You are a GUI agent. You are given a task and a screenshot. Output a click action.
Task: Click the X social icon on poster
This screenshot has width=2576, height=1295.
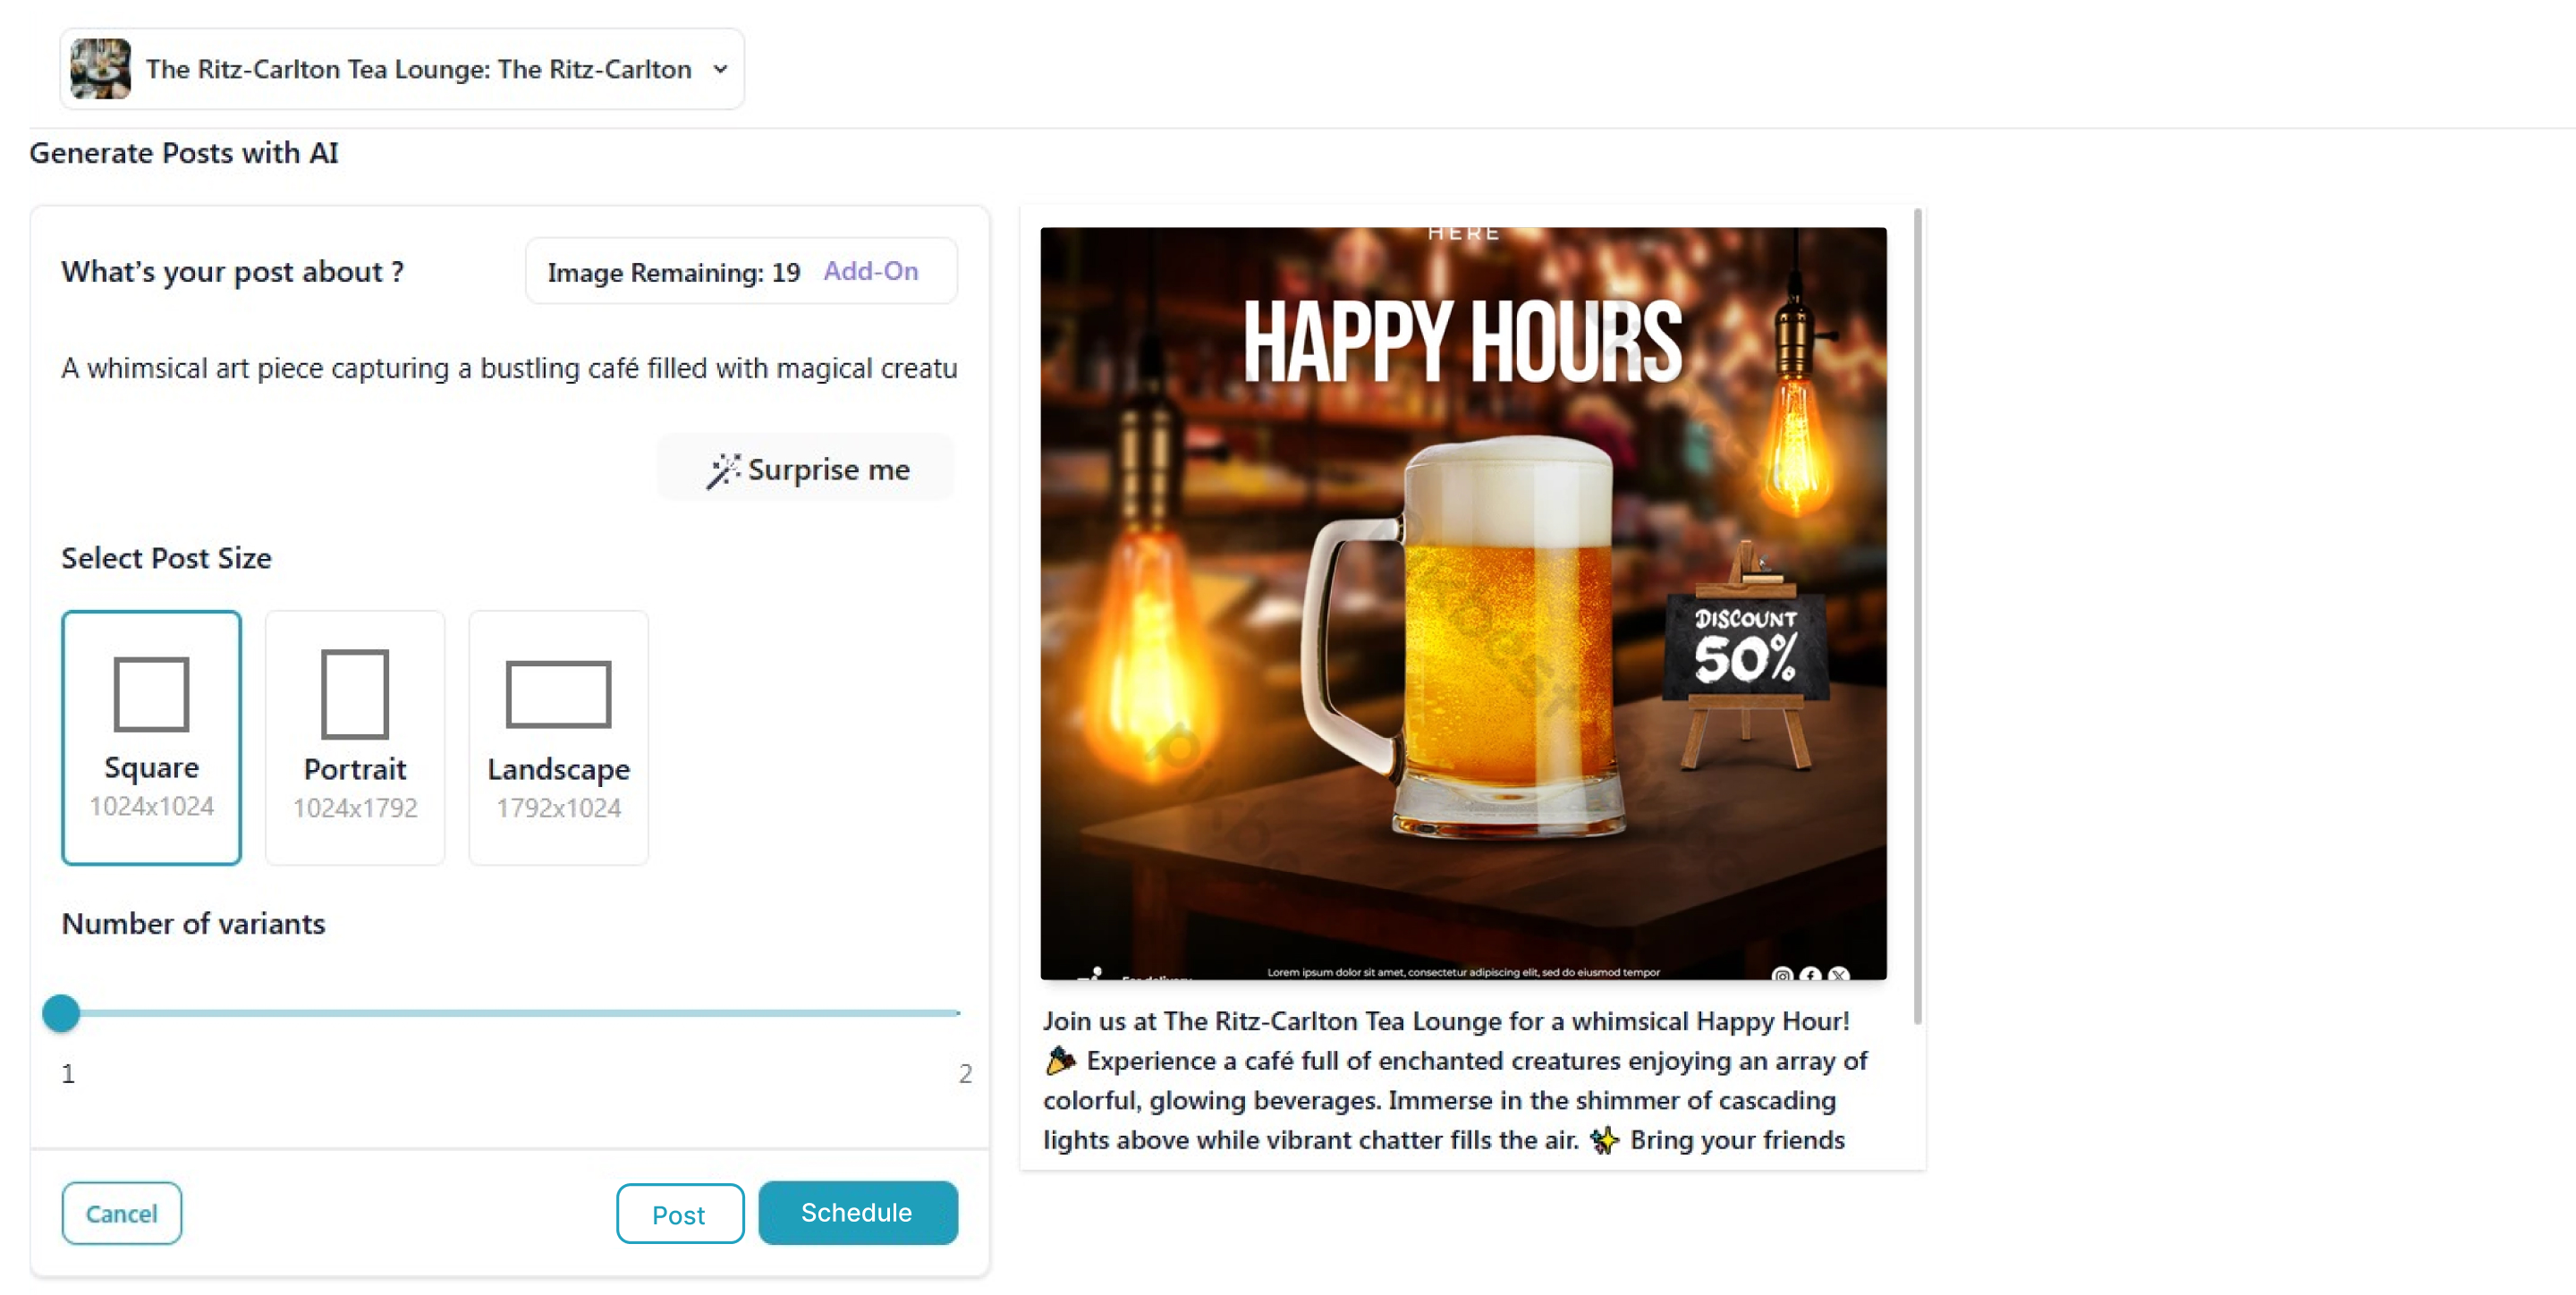(1838, 975)
